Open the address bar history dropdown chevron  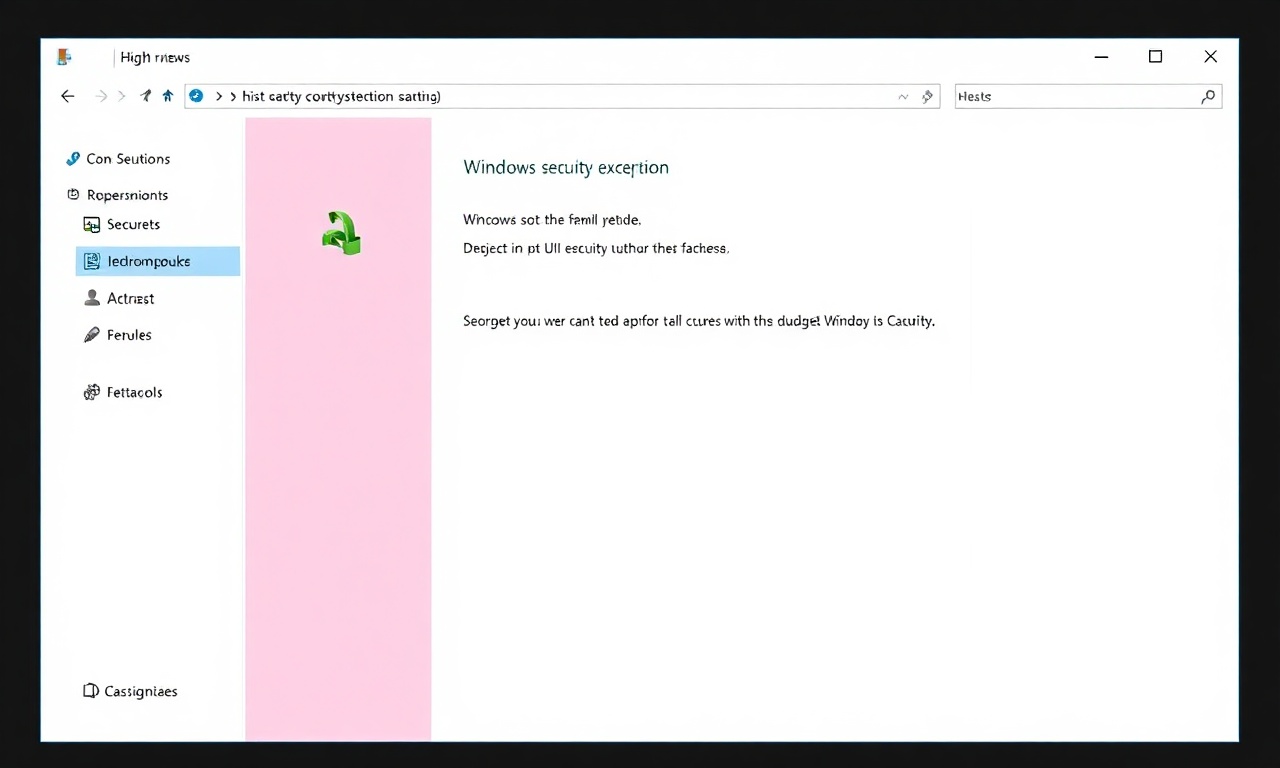tap(903, 97)
